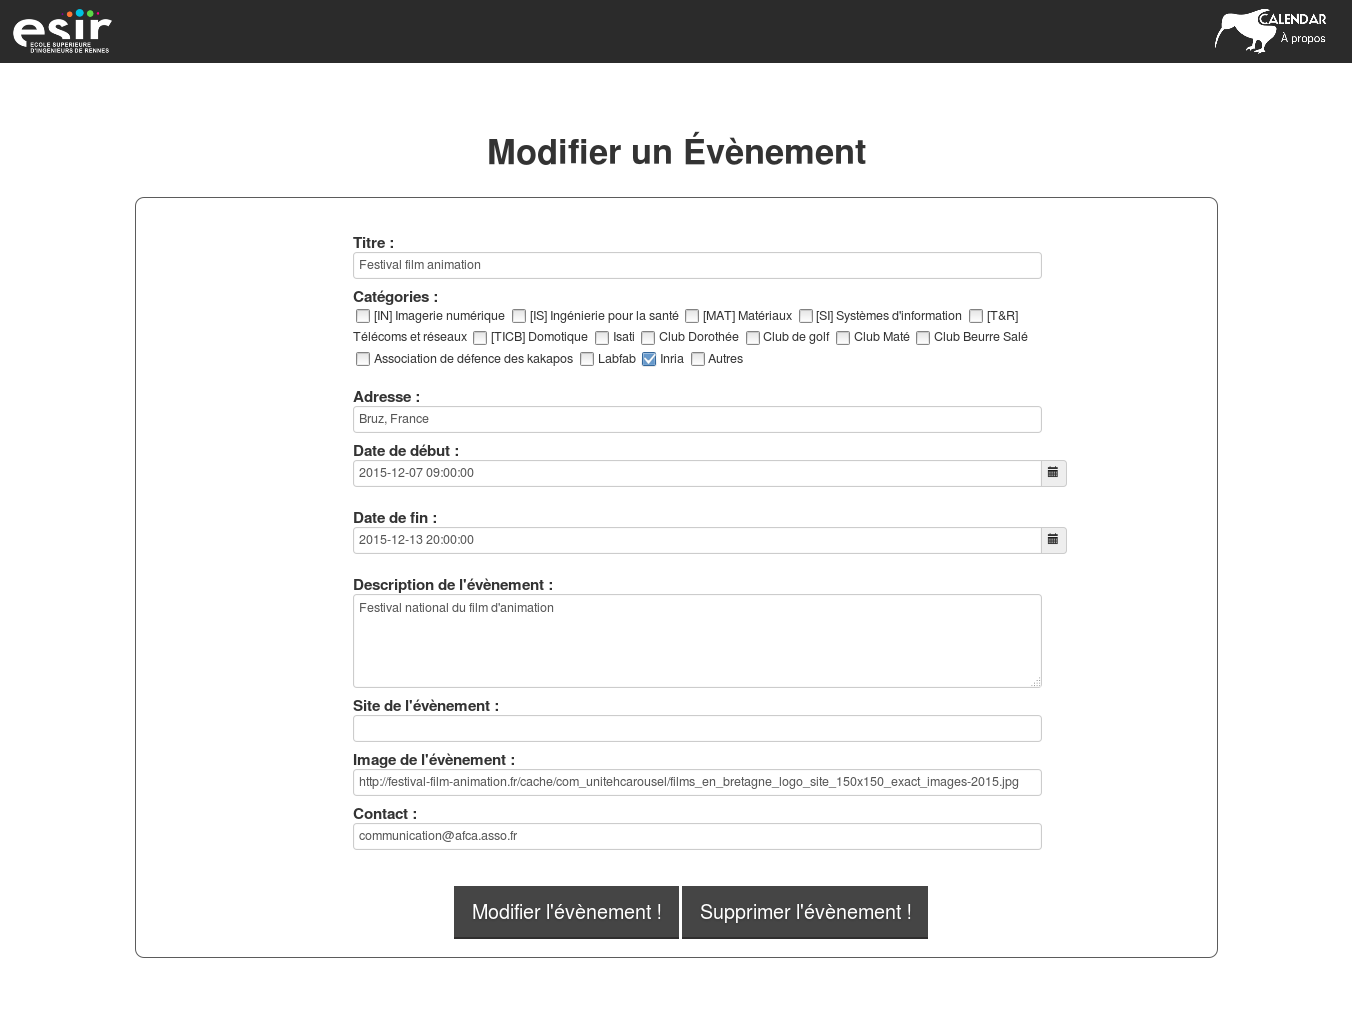This screenshot has width=1352, height=1020.
Task: Focus the empty Site de l'évènement field
Action: click(696, 728)
